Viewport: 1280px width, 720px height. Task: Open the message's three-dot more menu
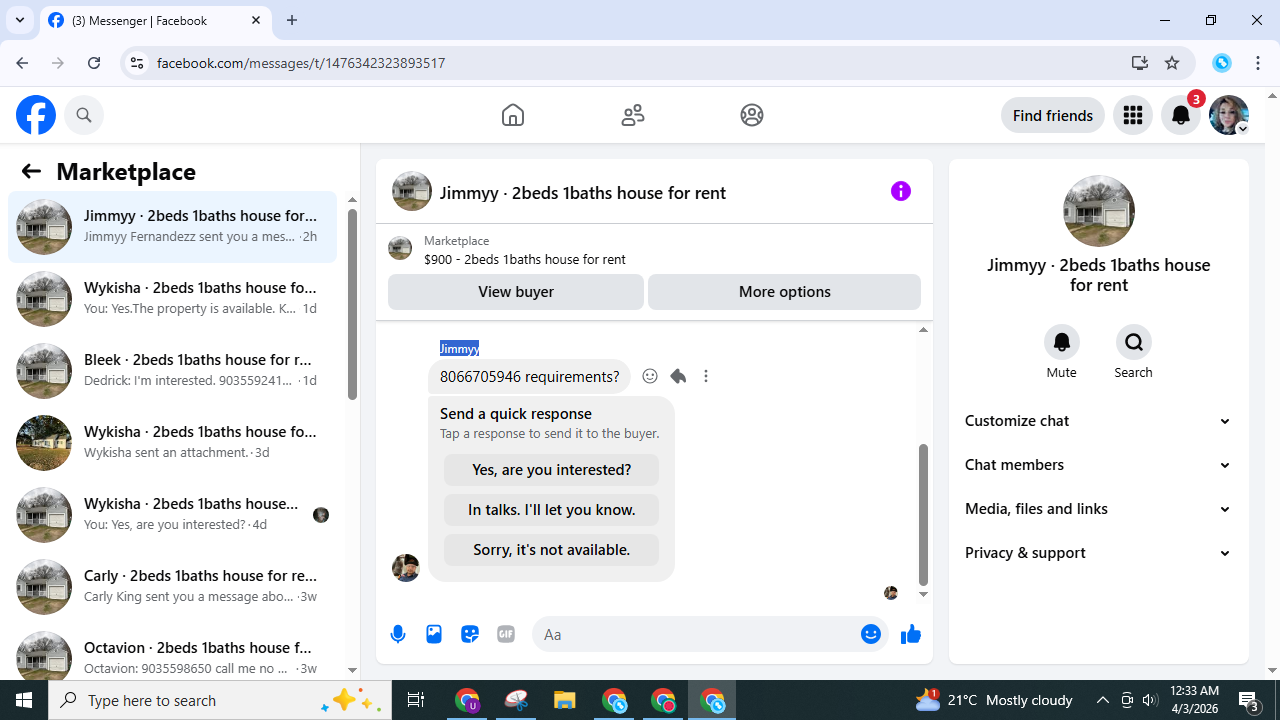(x=706, y=376)
